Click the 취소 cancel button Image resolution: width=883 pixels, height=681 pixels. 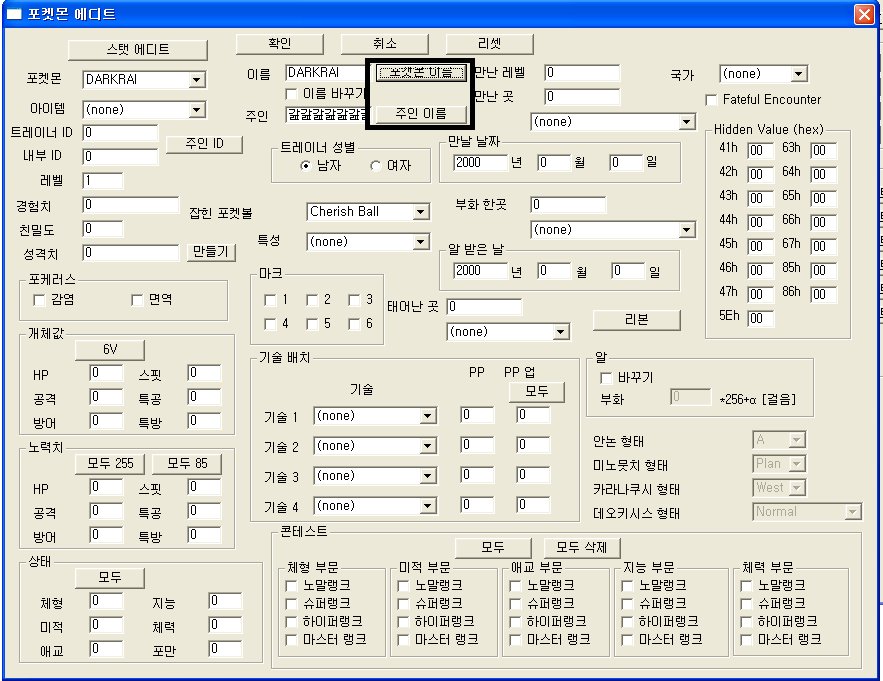click(384, 44)
